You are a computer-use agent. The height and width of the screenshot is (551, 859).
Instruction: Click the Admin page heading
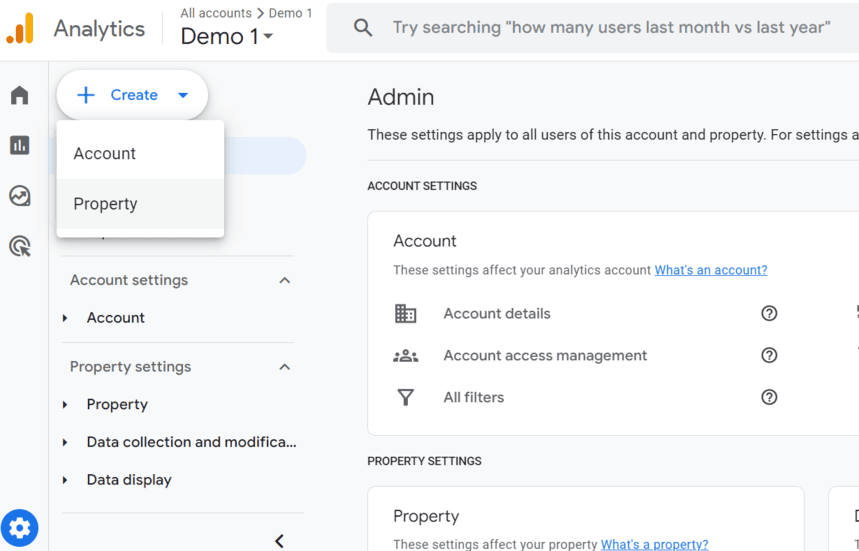pyautogui.click(x=401, y=97)
